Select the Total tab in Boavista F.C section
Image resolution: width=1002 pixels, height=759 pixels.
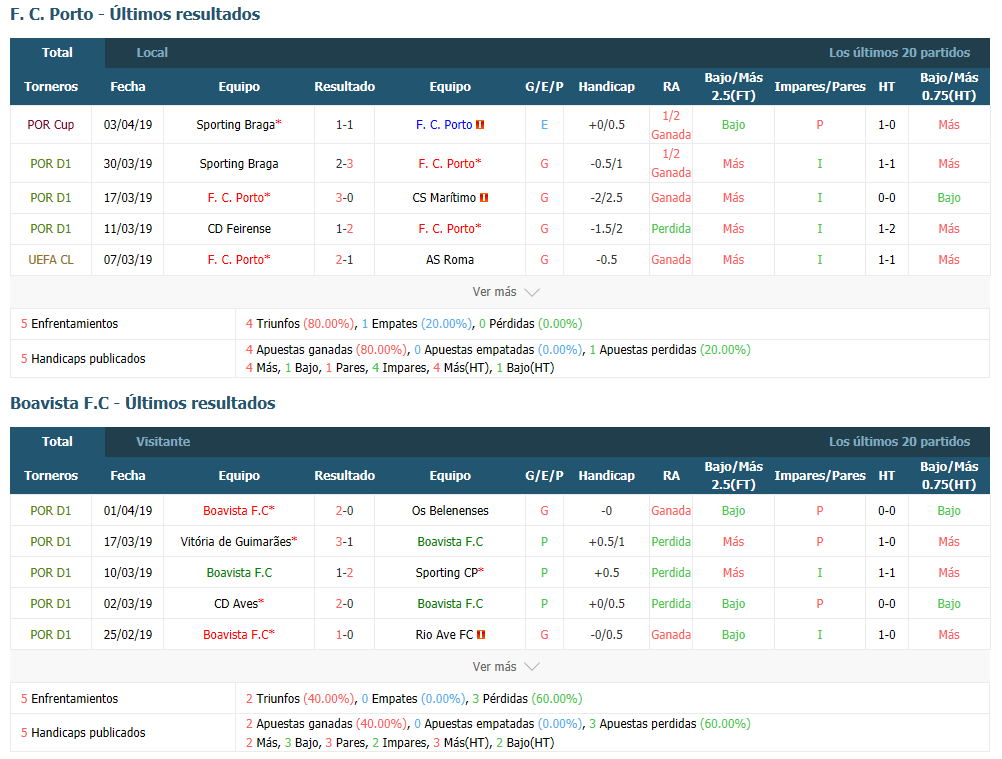[x=58, y=442]
